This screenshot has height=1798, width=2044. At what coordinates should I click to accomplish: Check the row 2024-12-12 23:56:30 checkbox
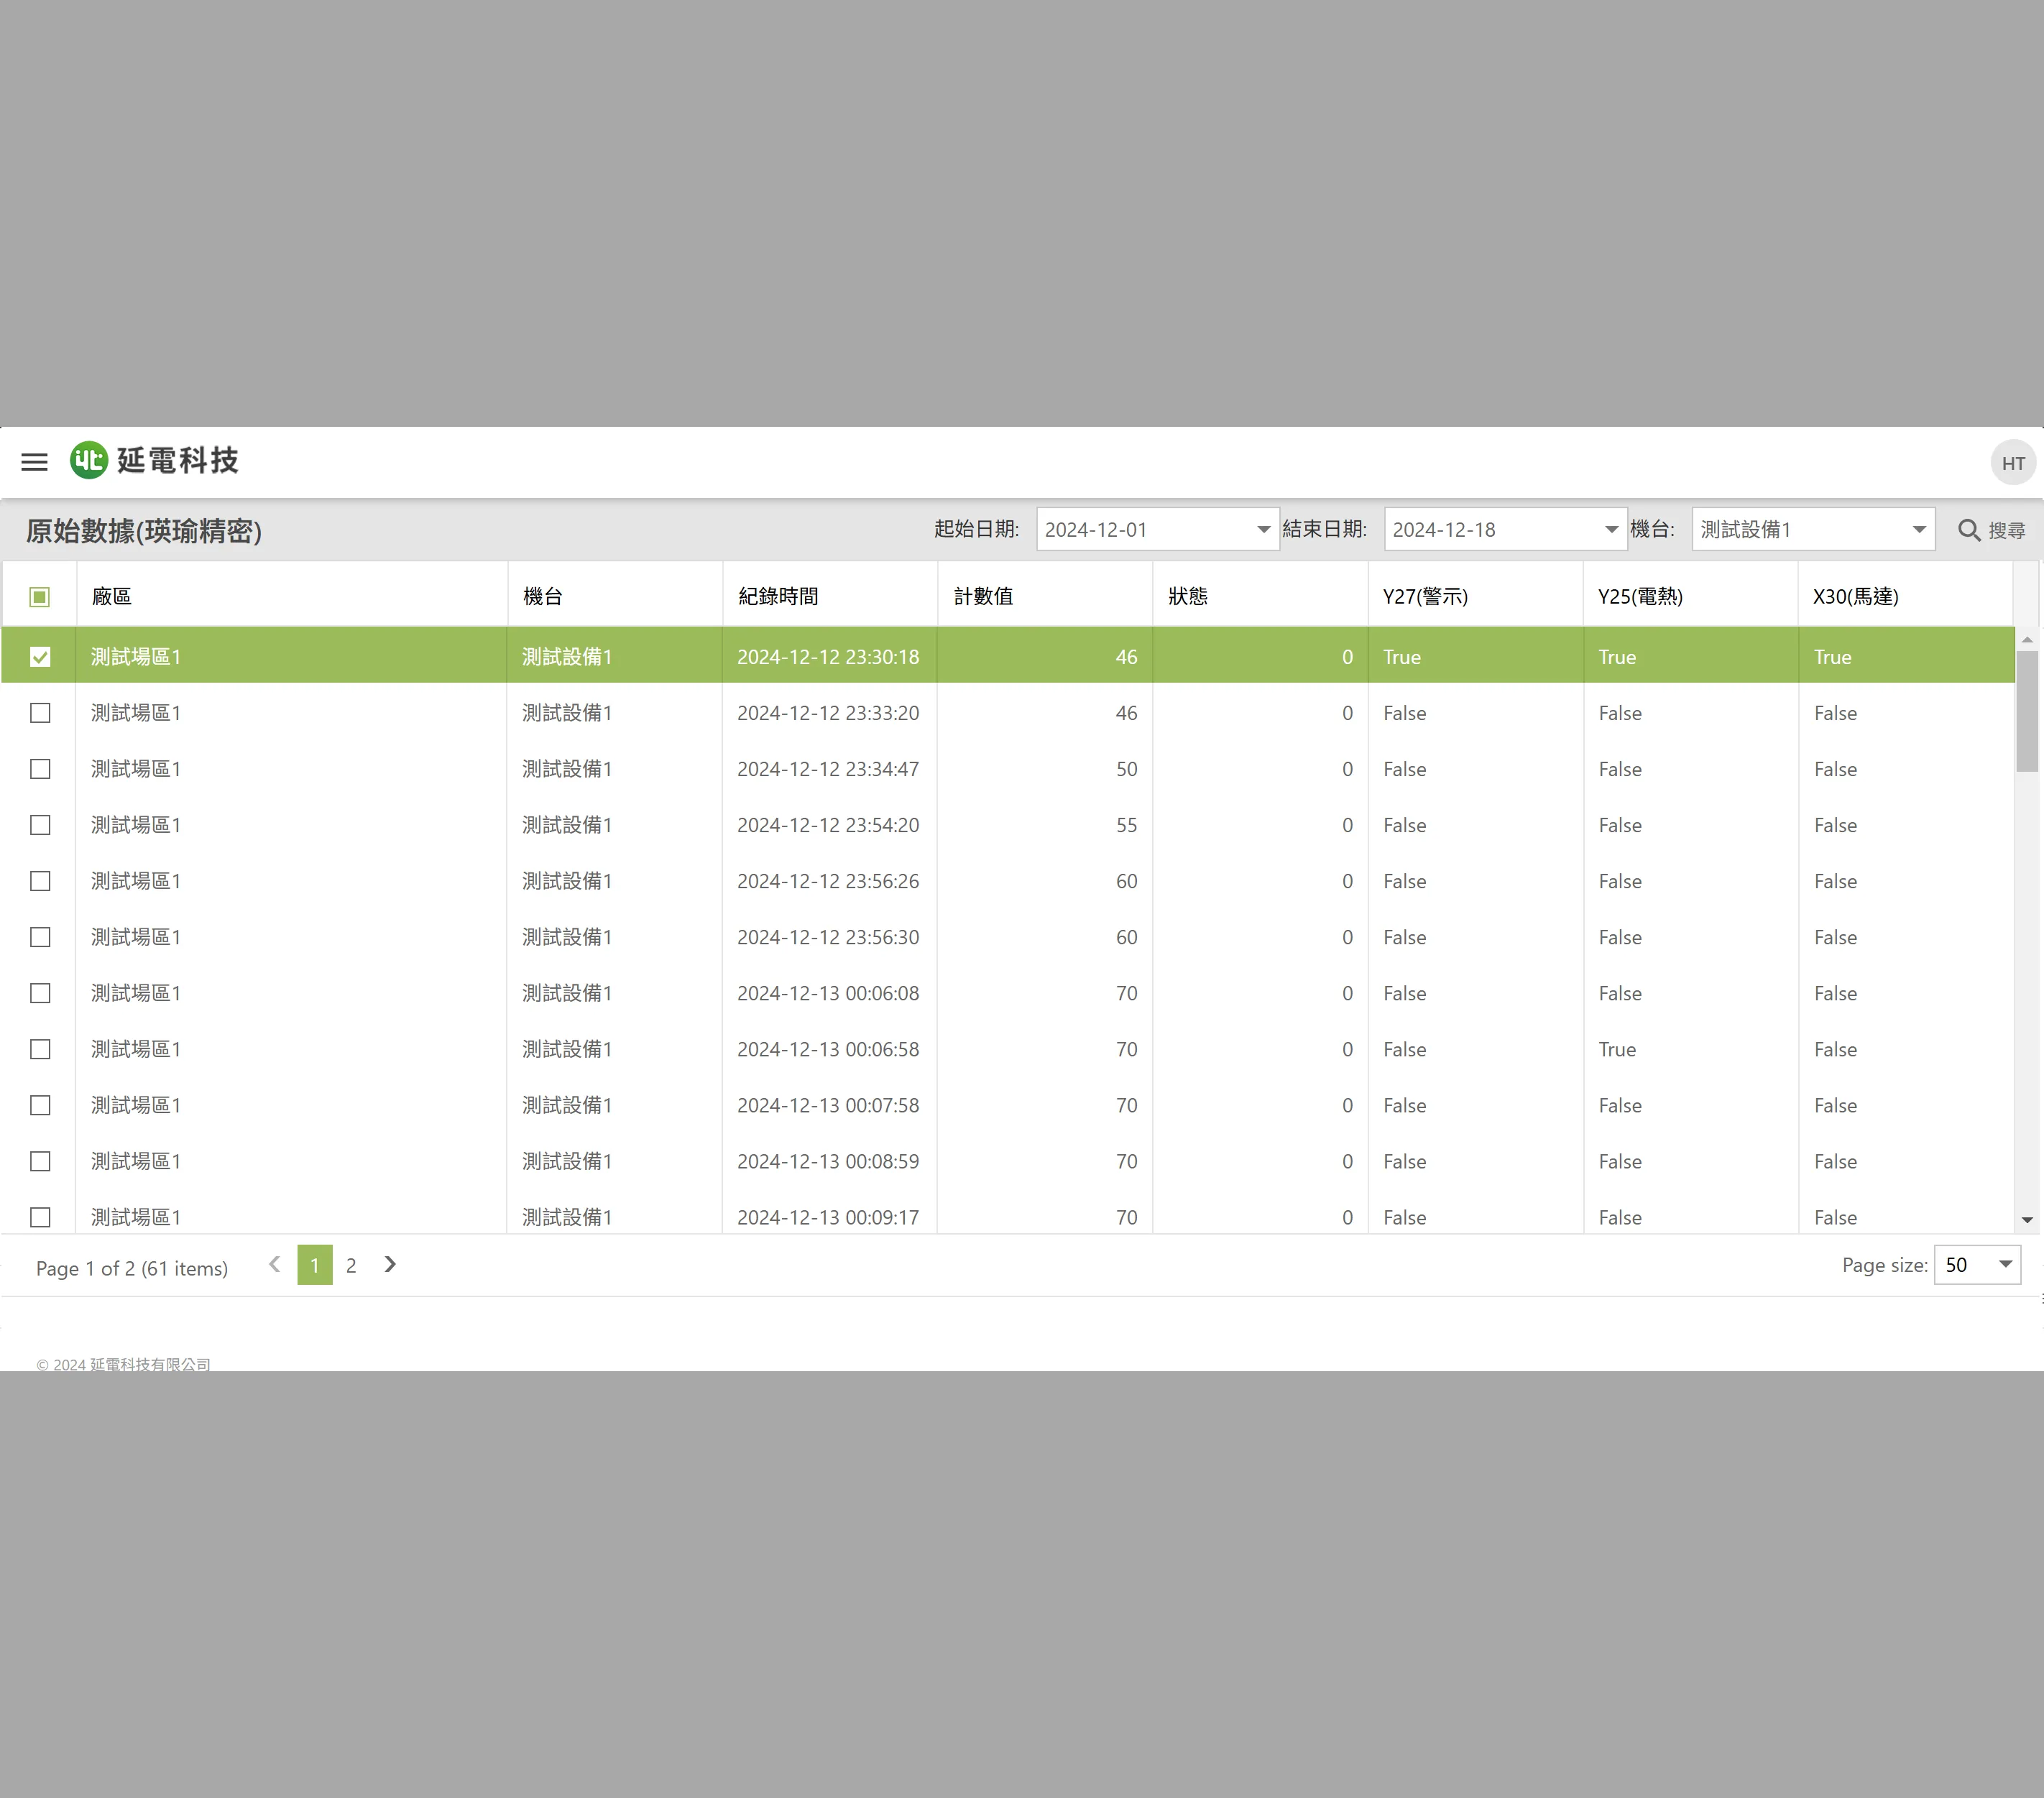click(40, 937)
